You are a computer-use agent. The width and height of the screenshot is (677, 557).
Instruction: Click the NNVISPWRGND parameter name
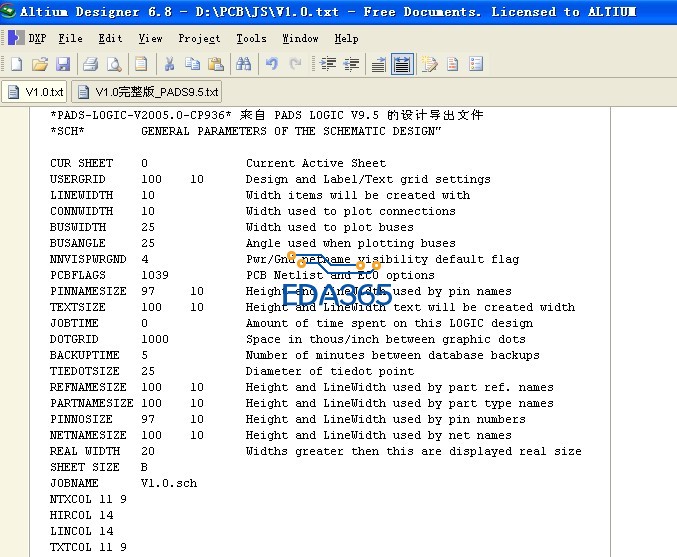pos(88,259)
